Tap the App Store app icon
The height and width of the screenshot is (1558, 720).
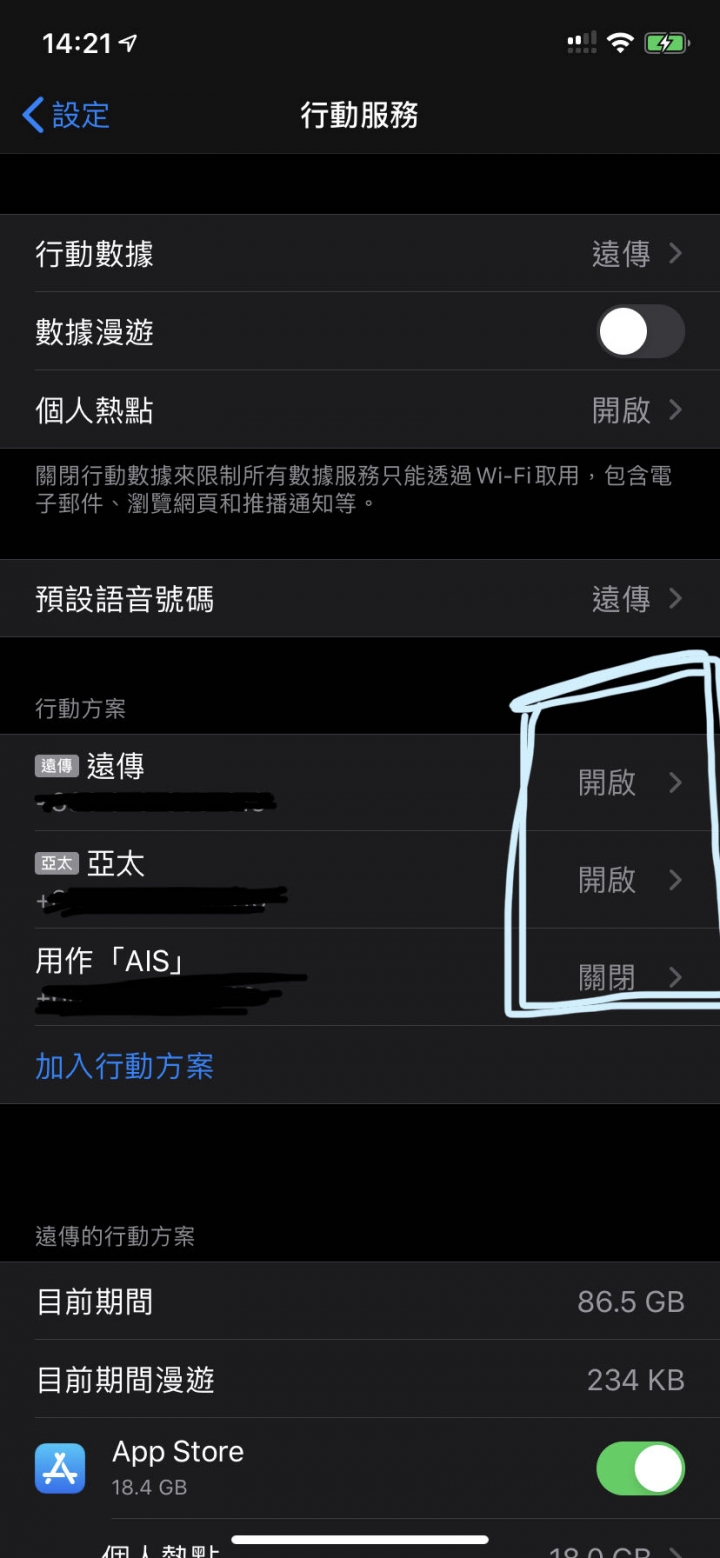point(60,1468)
